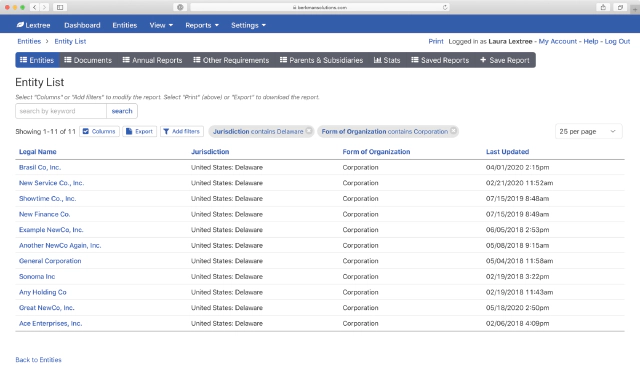
Task: Focus the search by keyword field
Action: [x=61, y=111]
